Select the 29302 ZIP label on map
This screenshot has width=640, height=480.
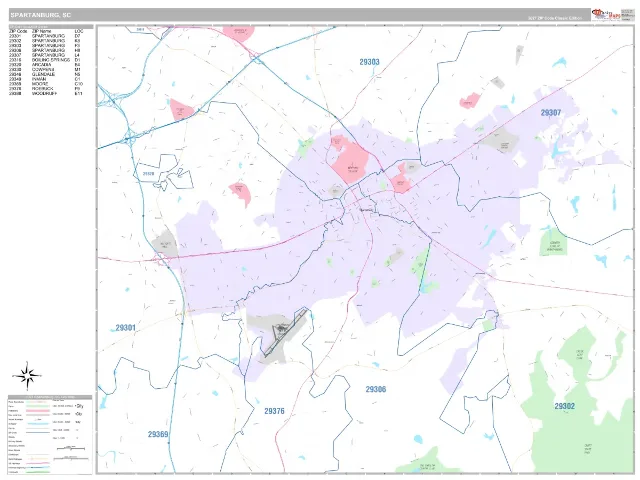coord(564,406)
